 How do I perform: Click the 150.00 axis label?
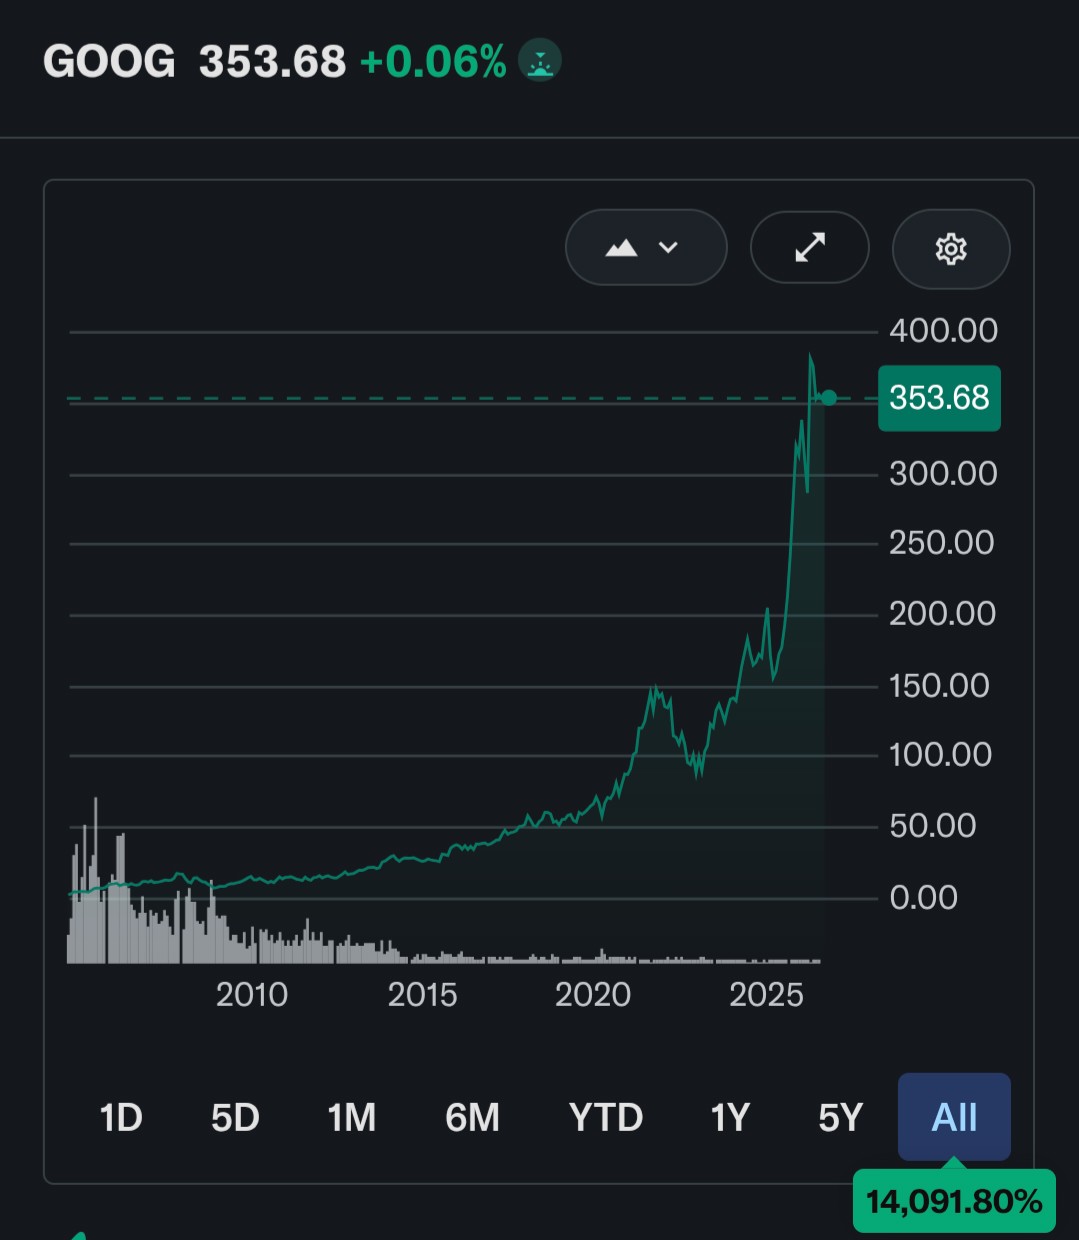coord(939,685)
